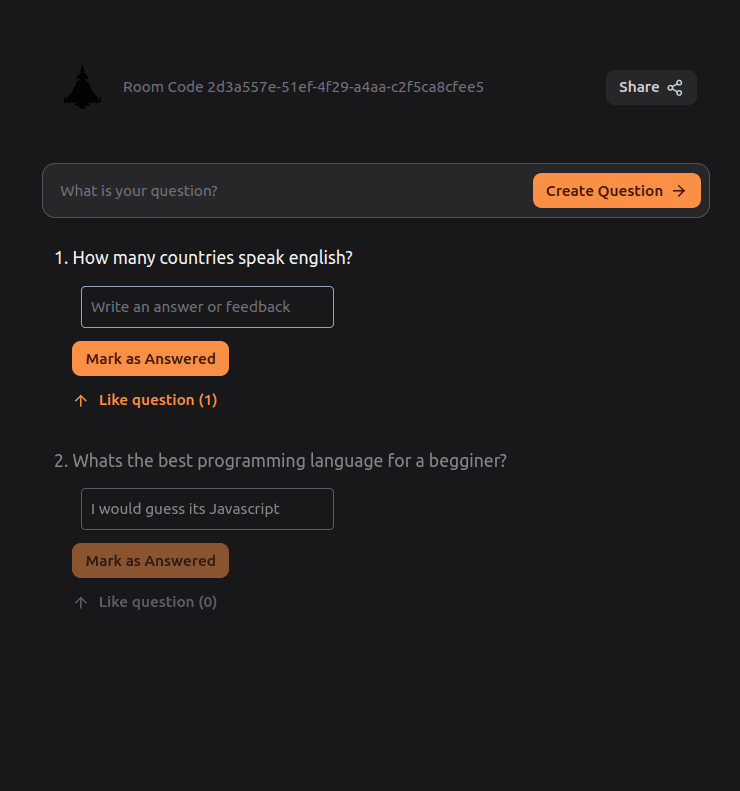
Task: Click the "Write an answer or feedback" box
Action: click(207, 307)
